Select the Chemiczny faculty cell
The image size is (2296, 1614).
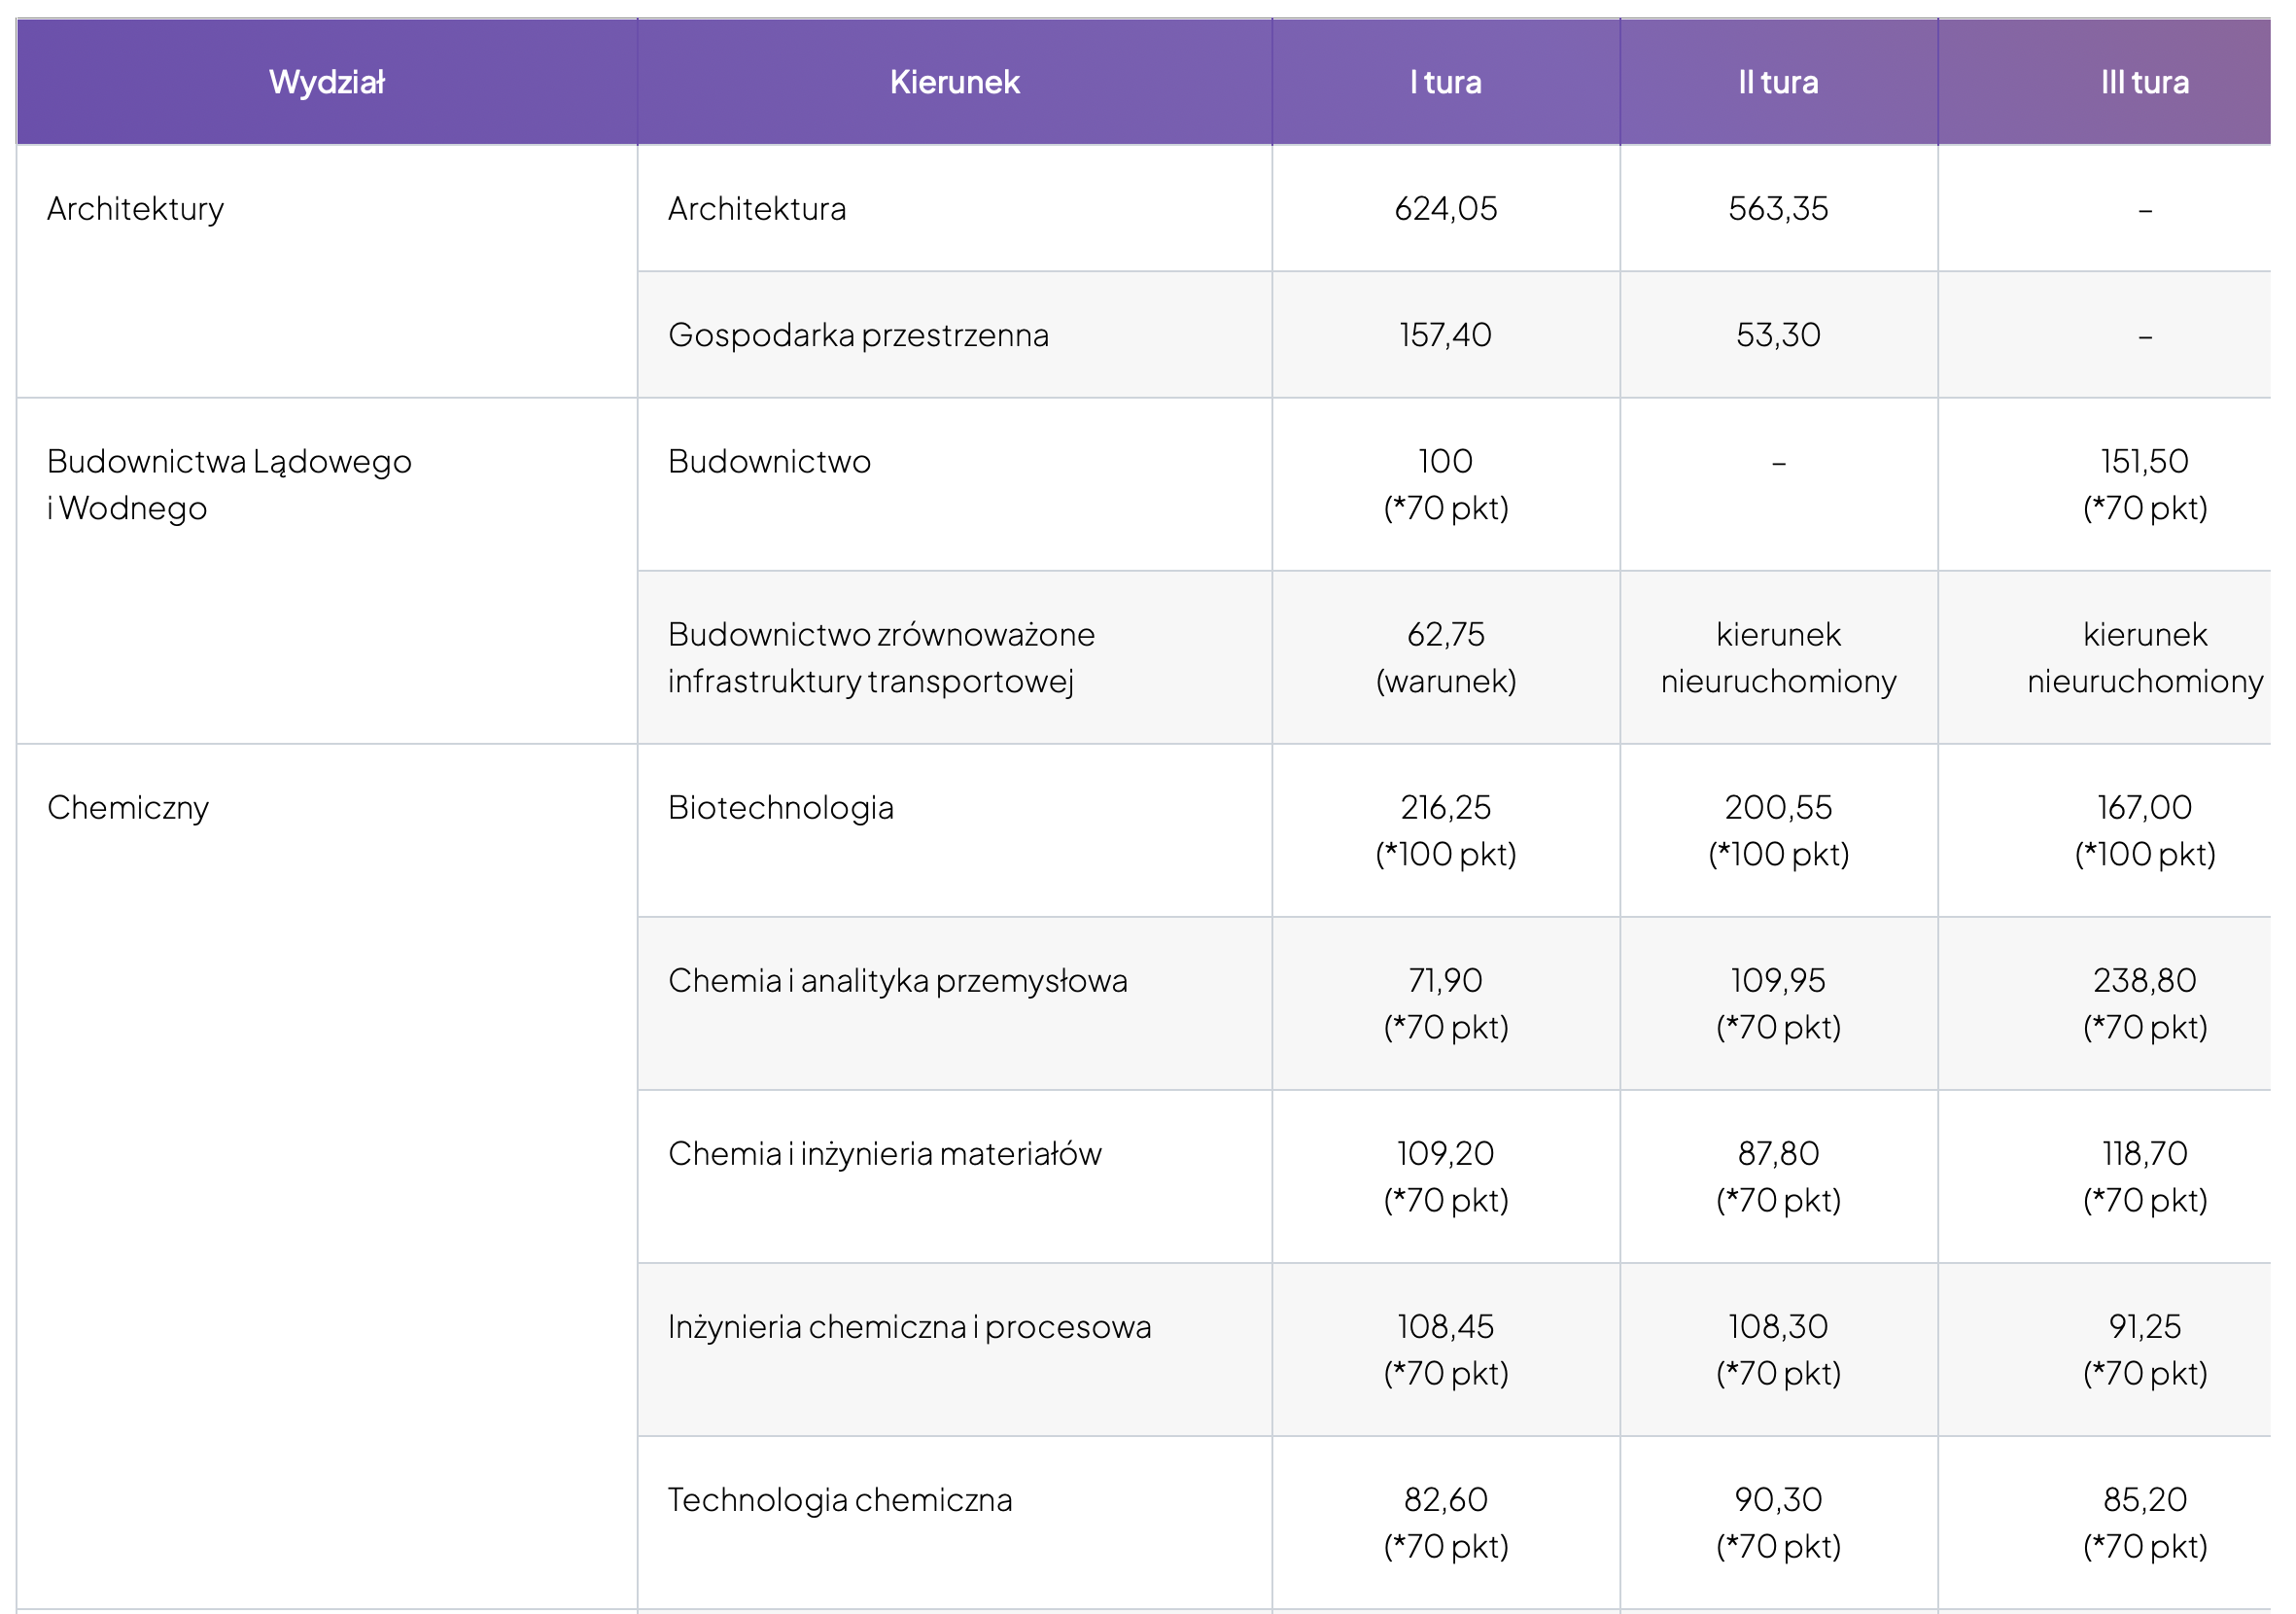(x=128, y=808)
